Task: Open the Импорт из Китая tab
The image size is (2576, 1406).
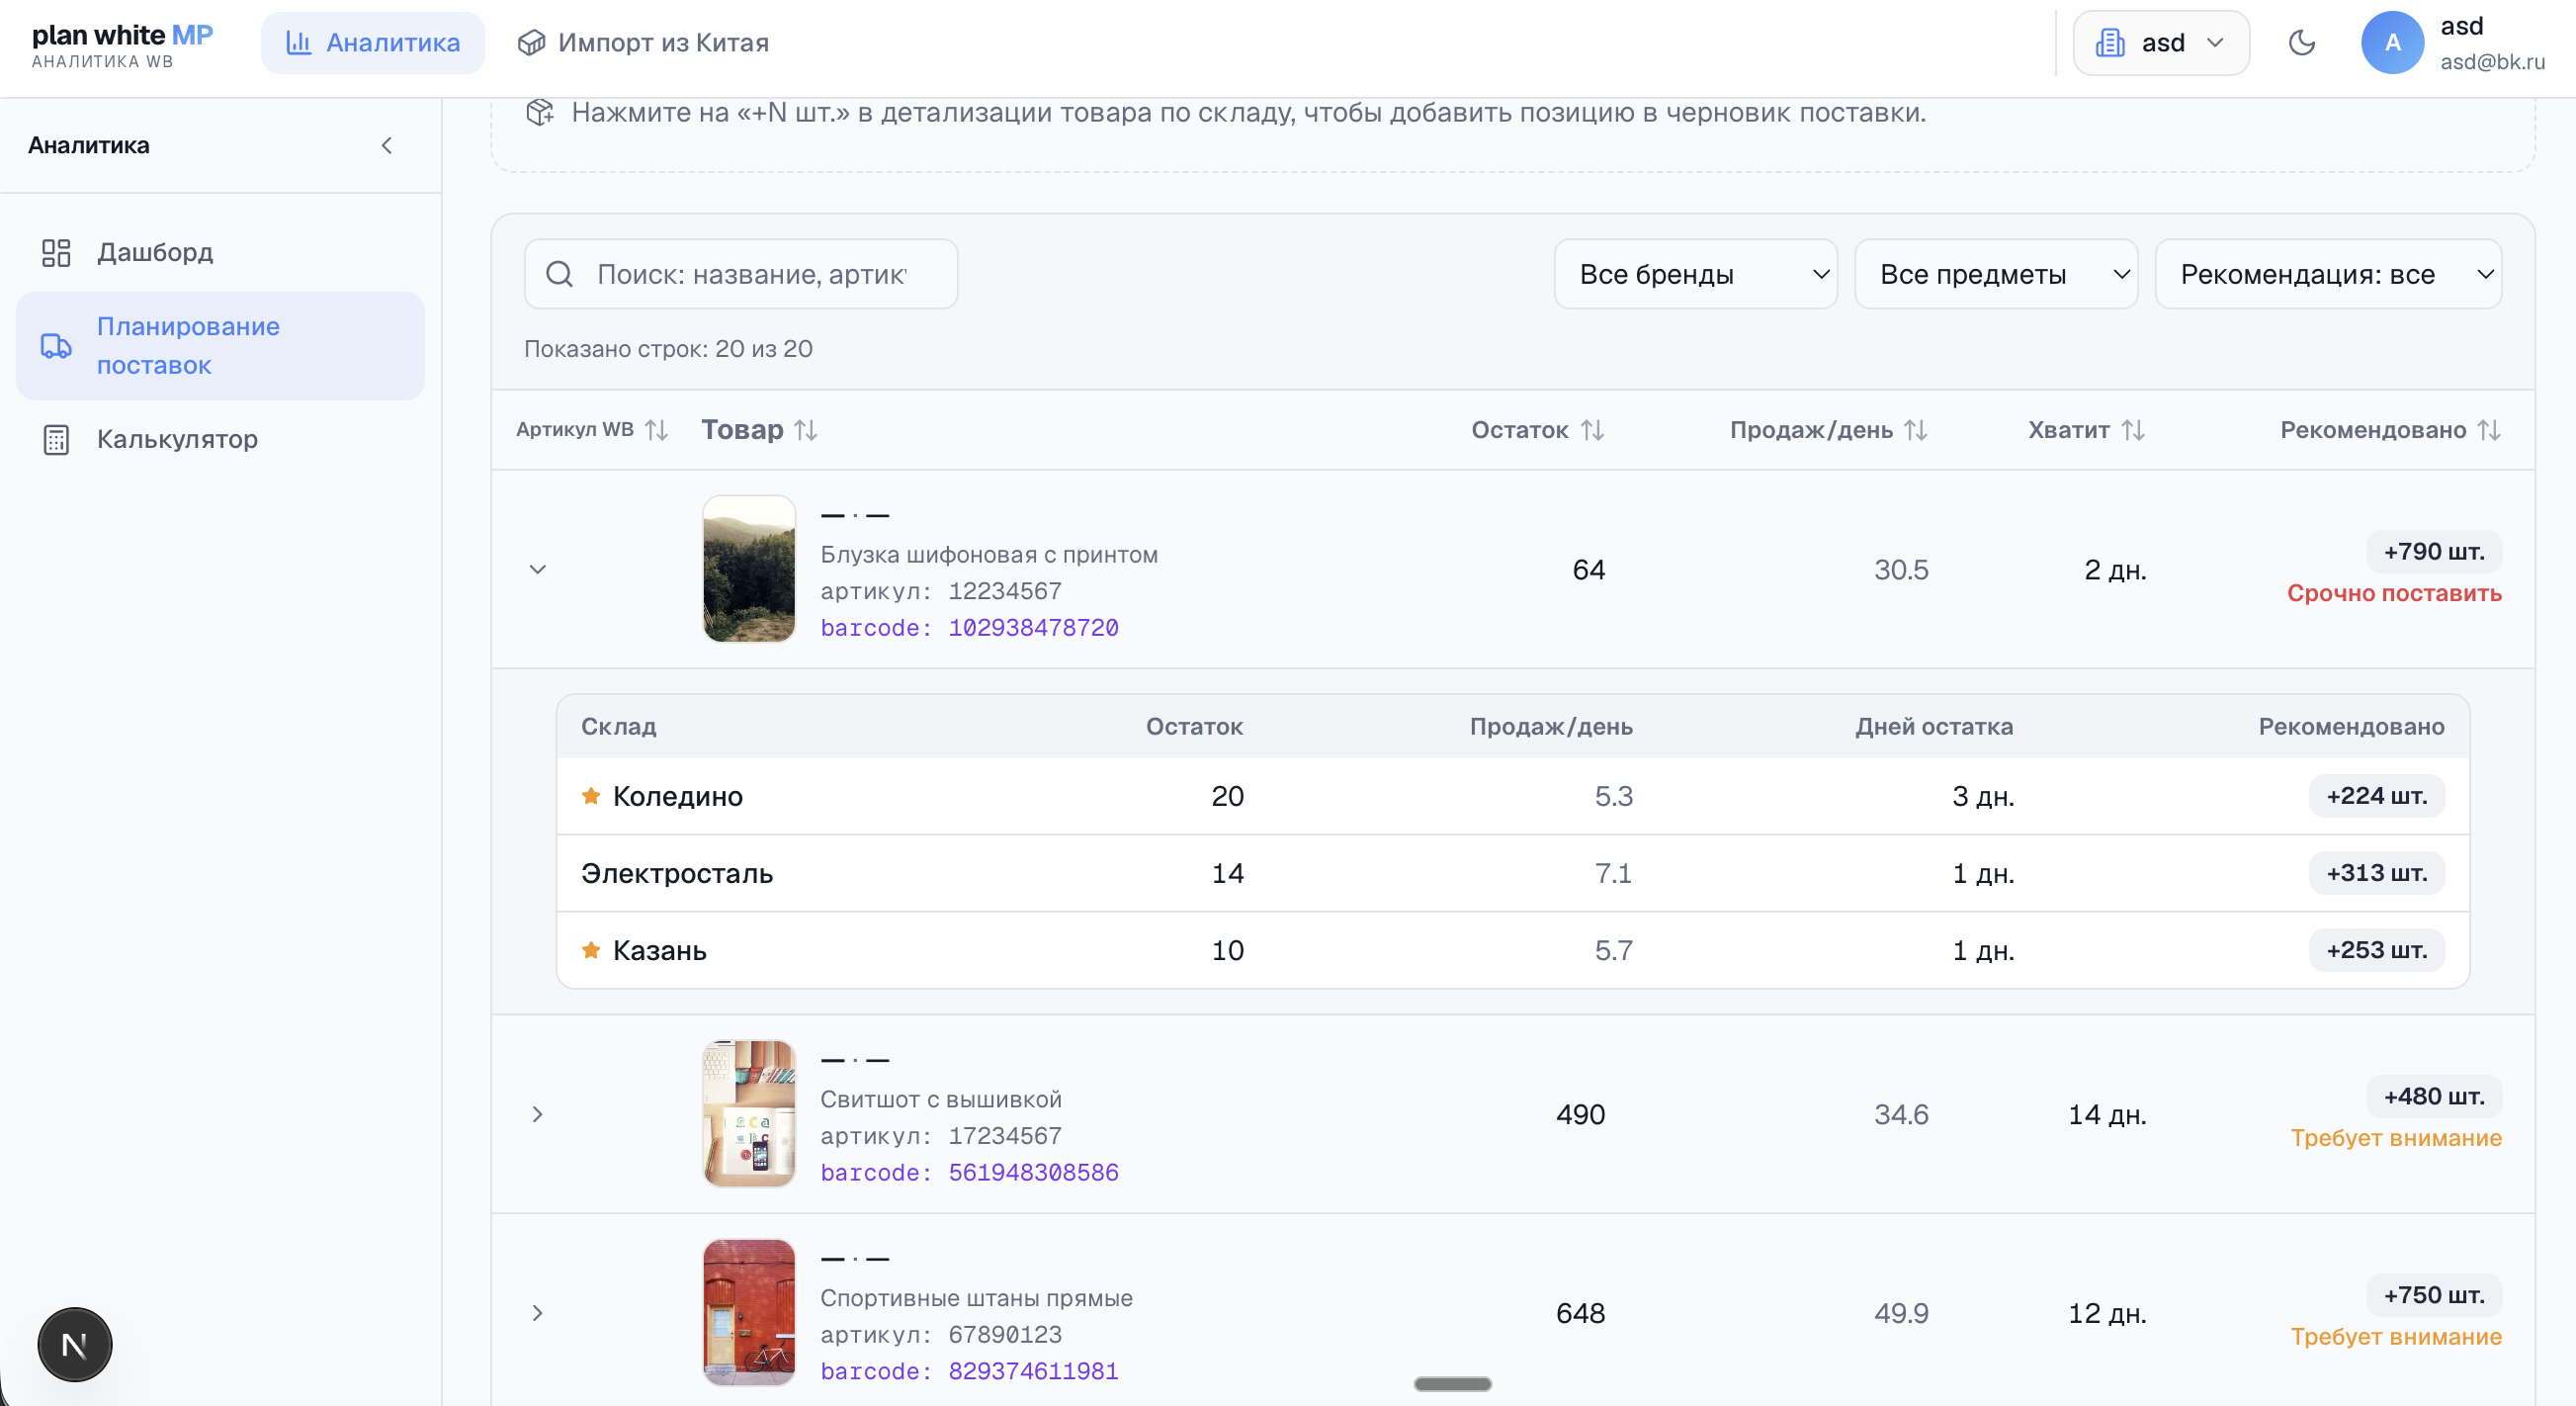Action: click(643, 43)
